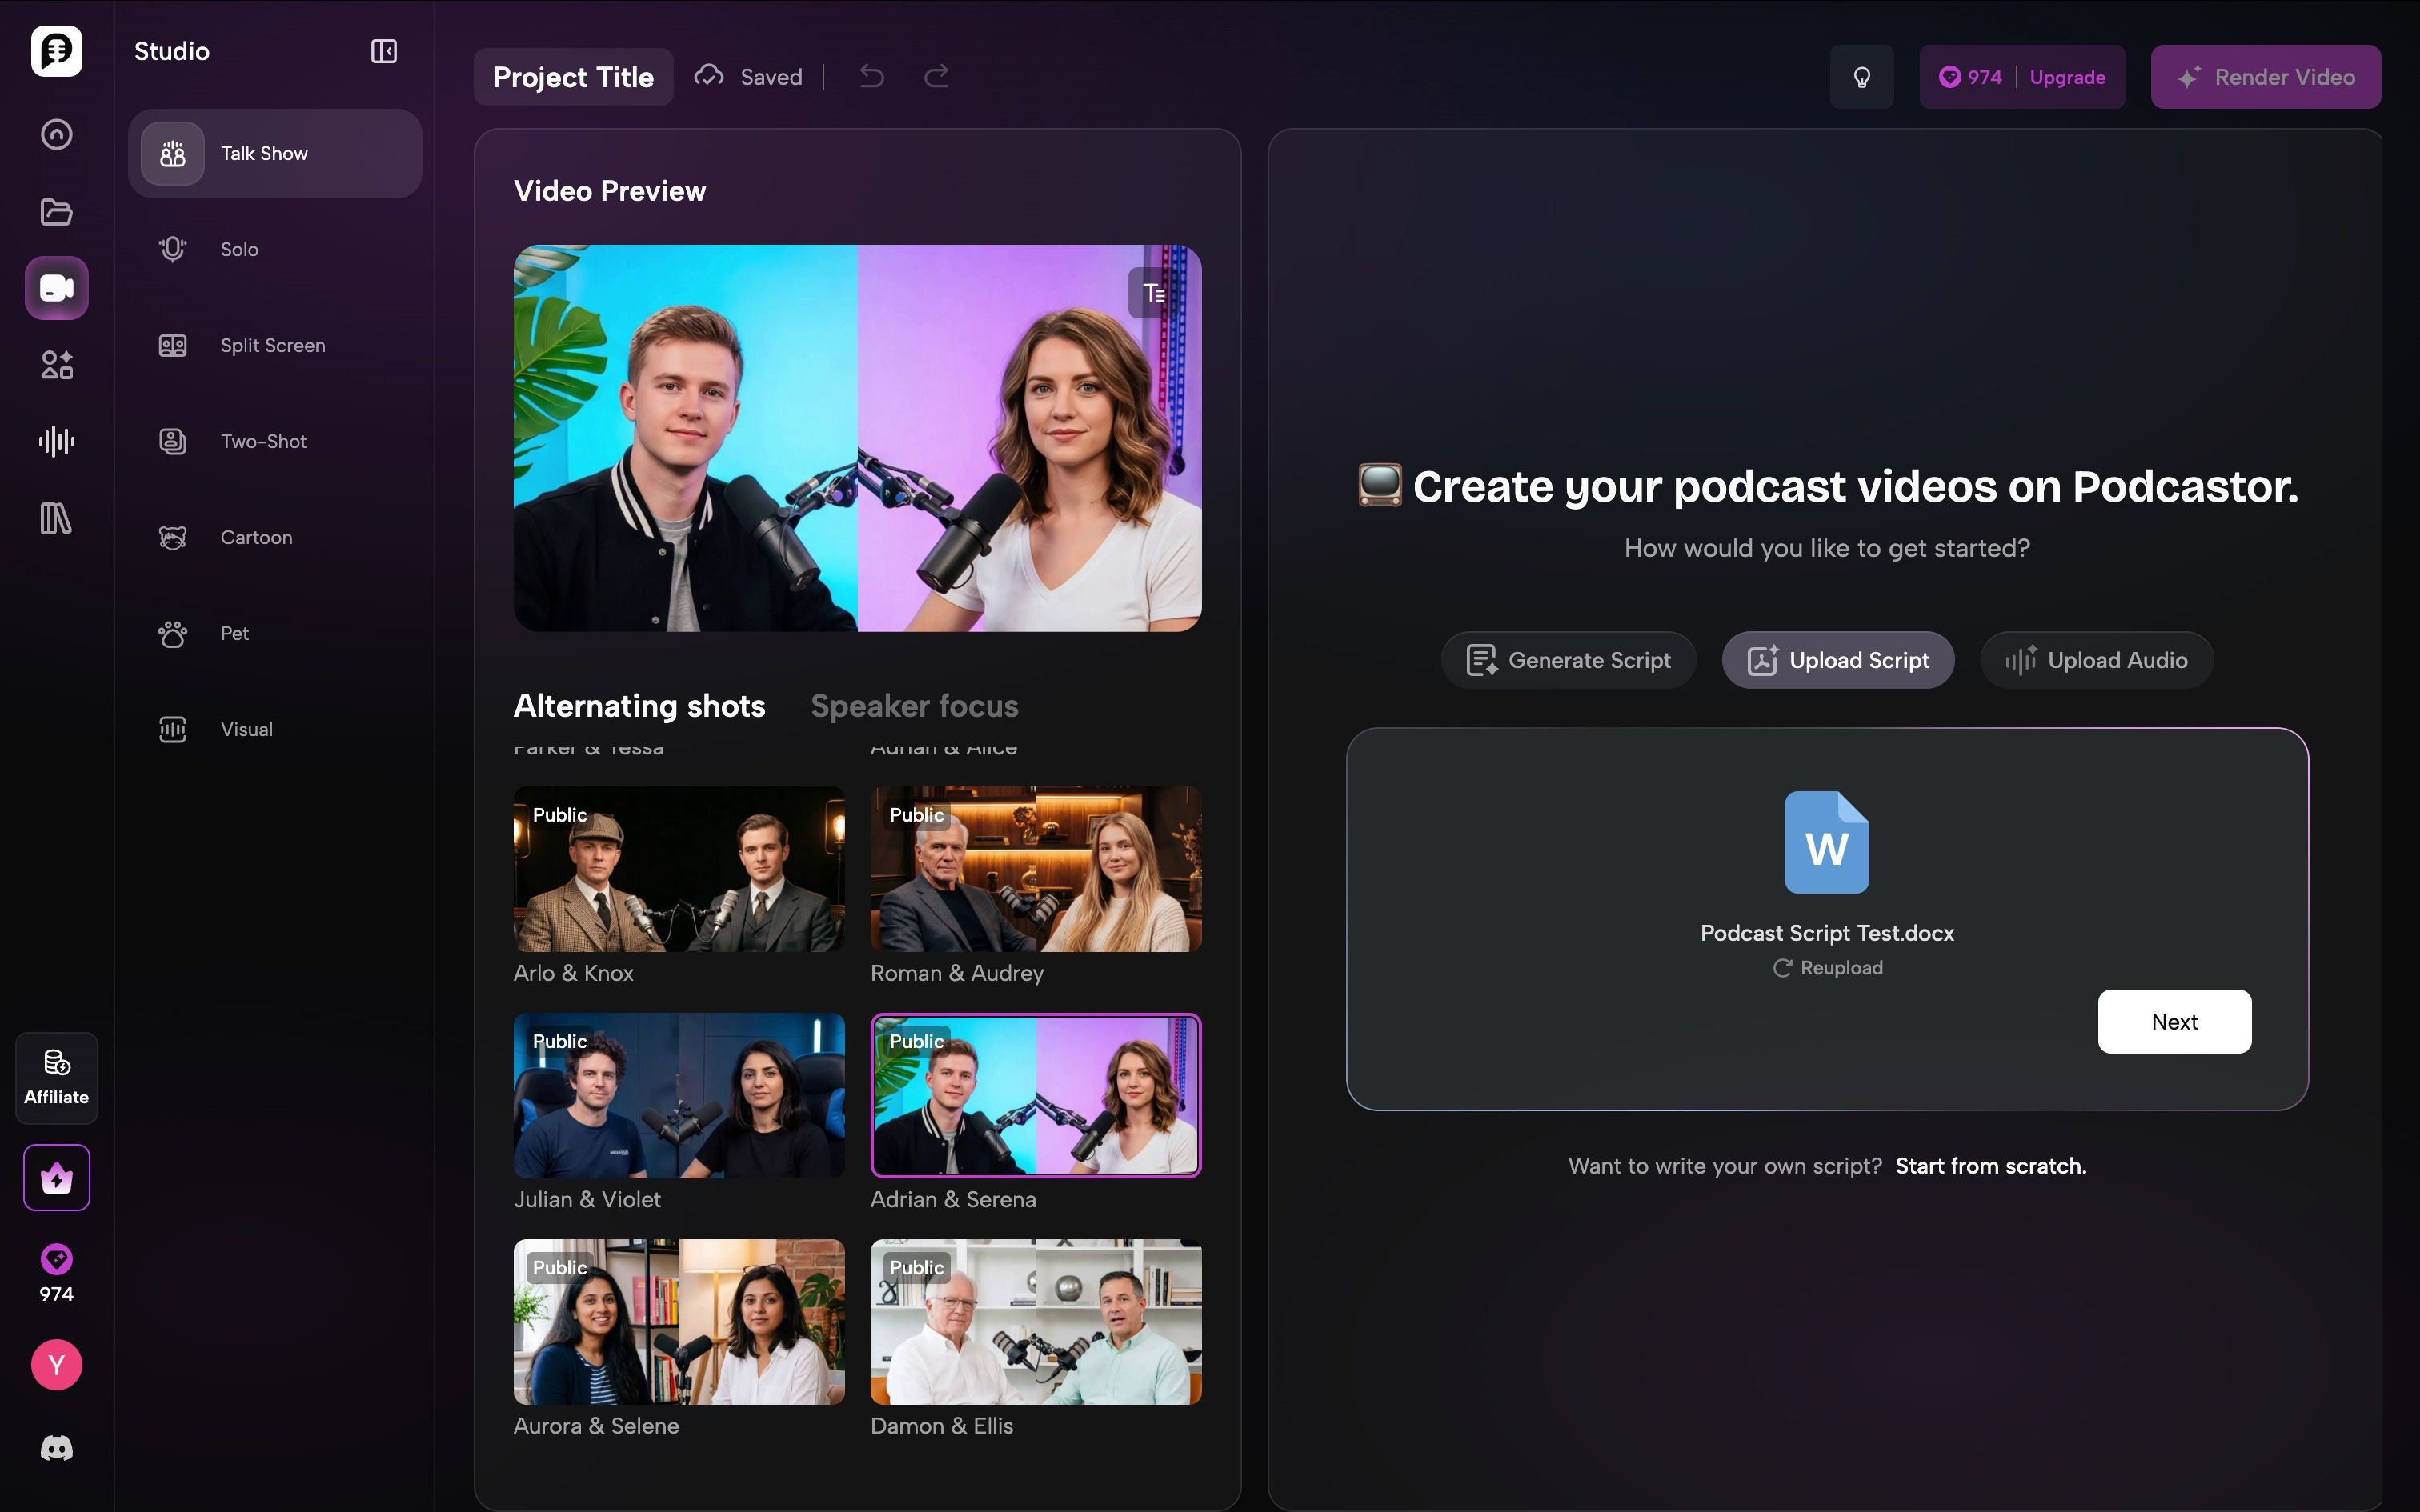Click the Start from scratch link
Image resolution: width=2420 pixels, height=1512 pixels.
pyautogui.click(x=1990, y=1166)
